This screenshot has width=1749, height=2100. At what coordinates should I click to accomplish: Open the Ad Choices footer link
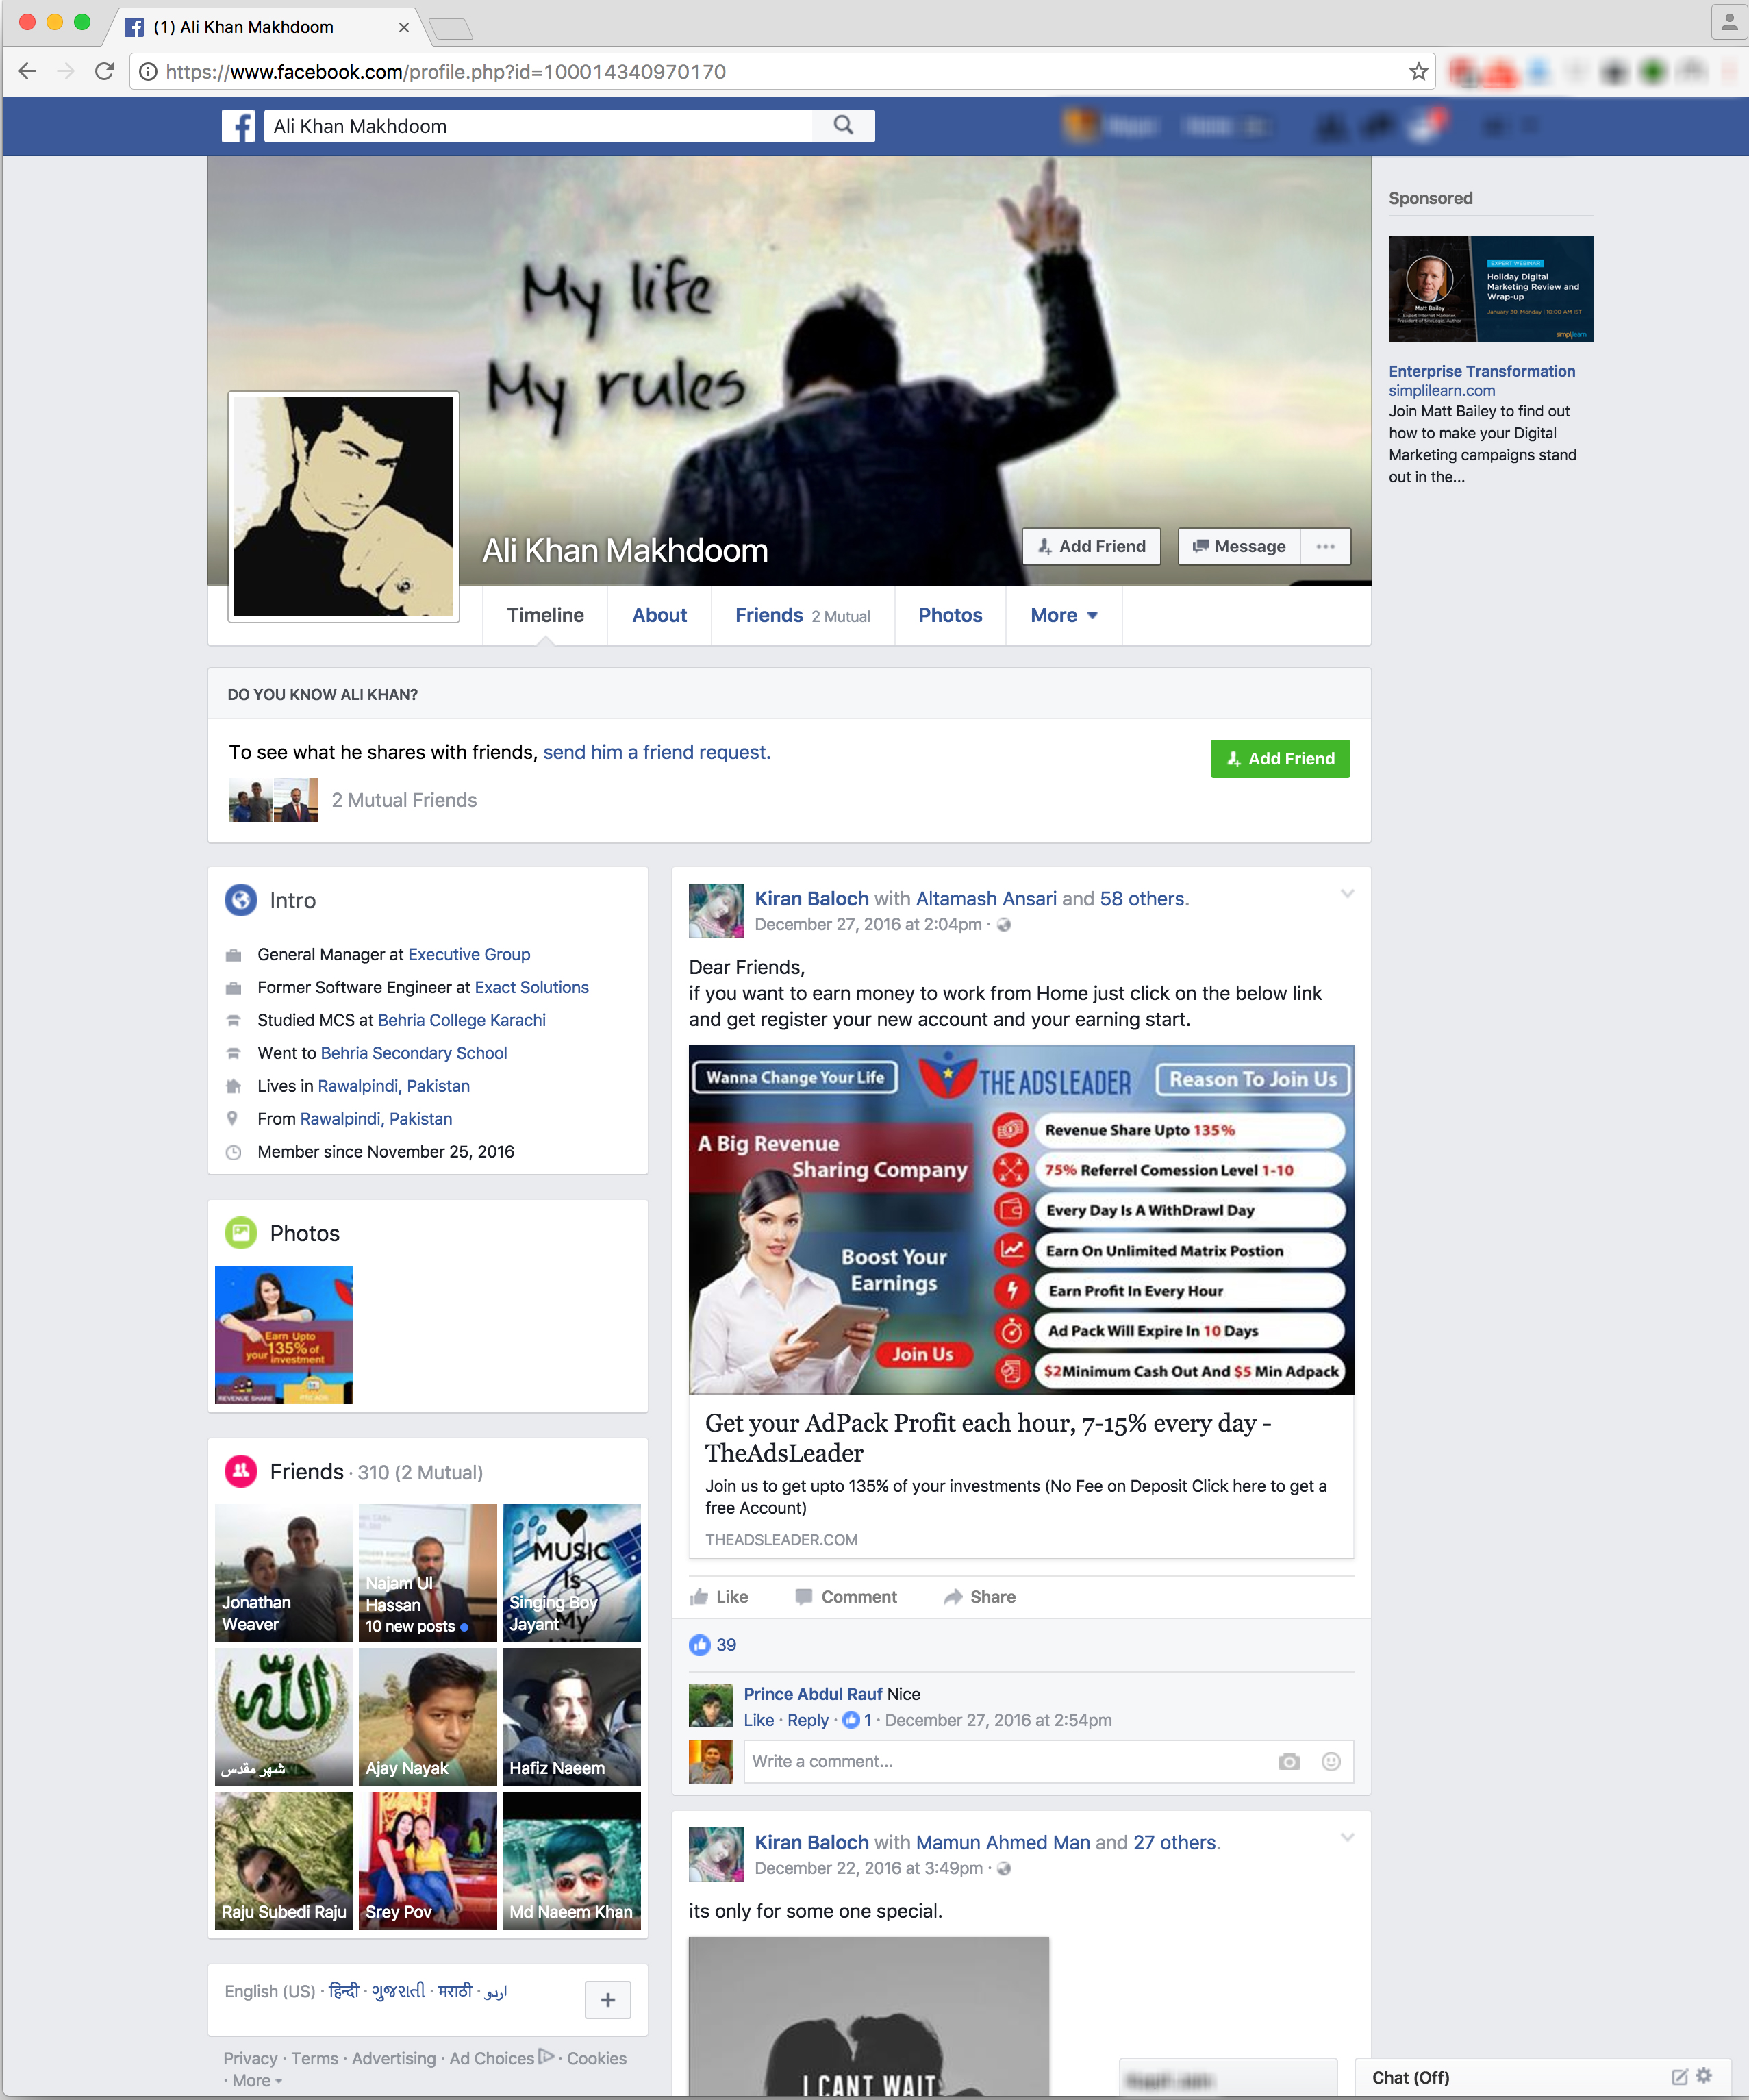coord(501,2059)
